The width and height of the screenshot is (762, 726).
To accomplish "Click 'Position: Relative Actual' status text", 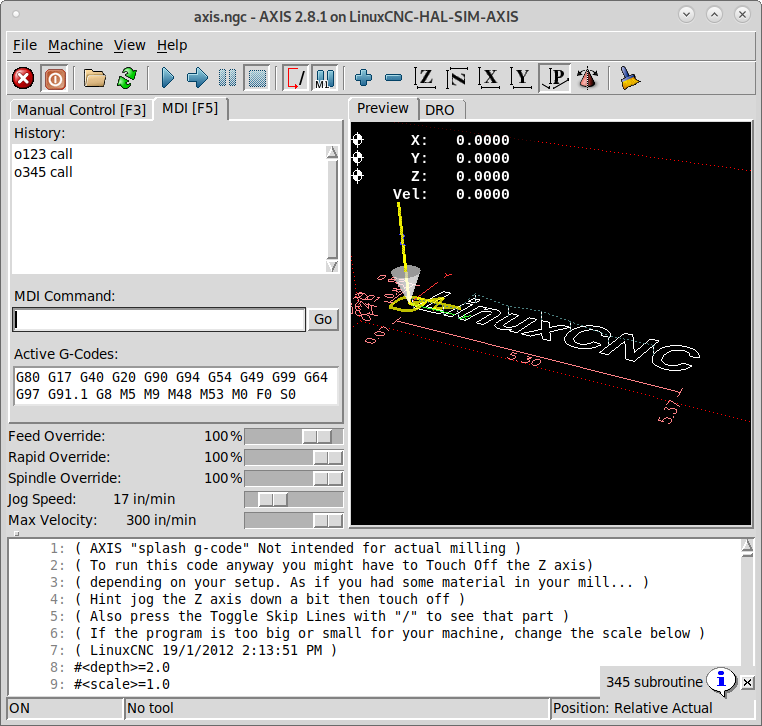I will click(x=632, y=709).
